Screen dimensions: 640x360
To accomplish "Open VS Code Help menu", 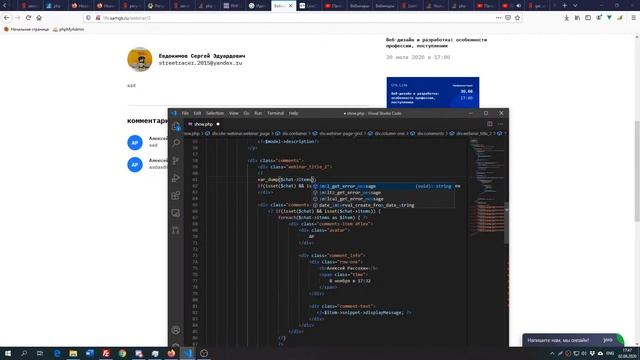I will click(x=293, y=113).
